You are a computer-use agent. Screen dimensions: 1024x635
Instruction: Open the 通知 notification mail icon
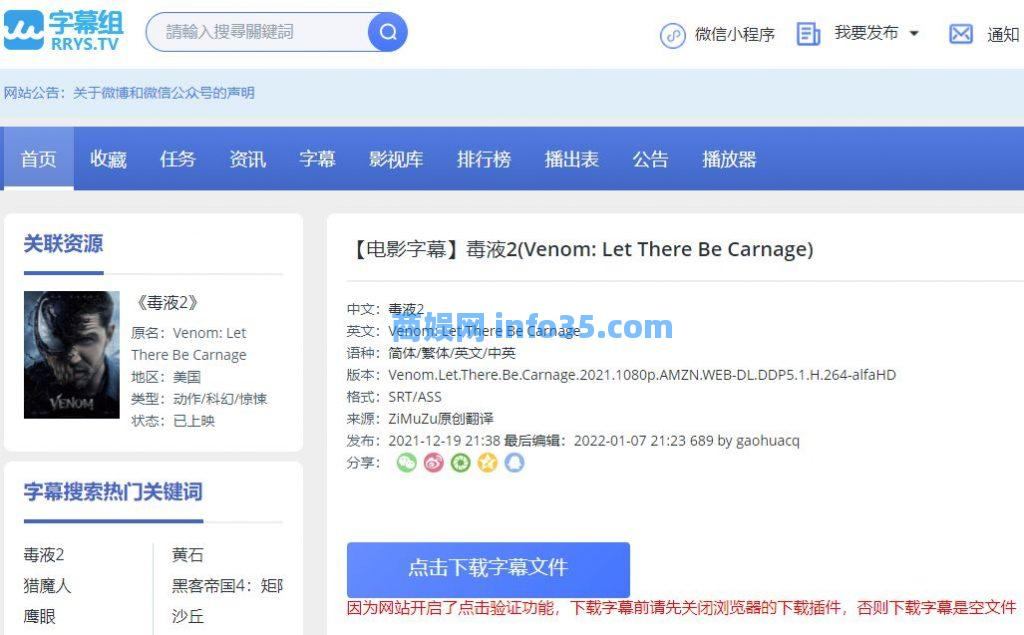(960, 32)
